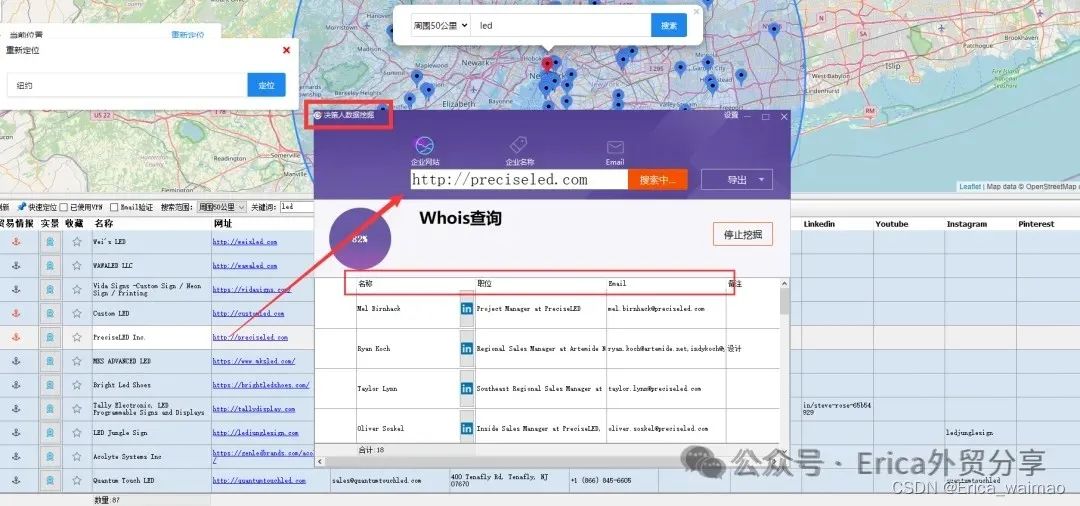Click the Youtube column header
The image size is (1080, 506).
tap(892, 224)
